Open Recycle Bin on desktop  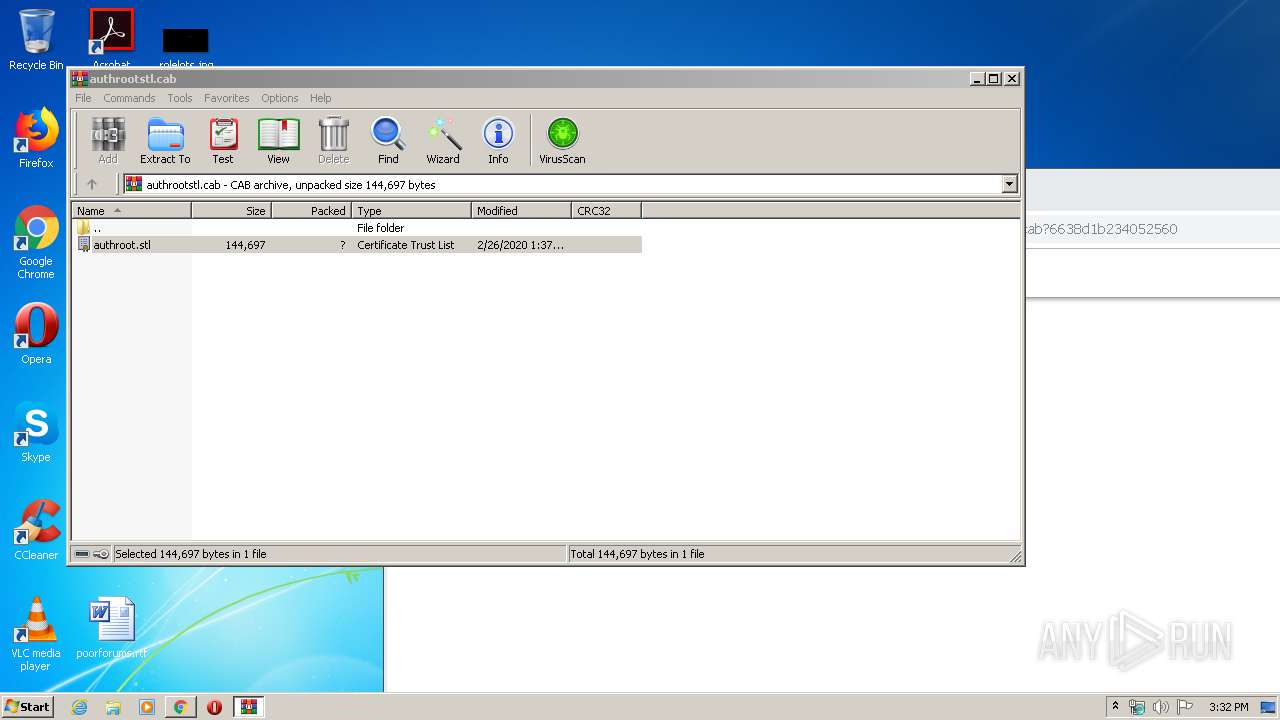tap(36, 40)
